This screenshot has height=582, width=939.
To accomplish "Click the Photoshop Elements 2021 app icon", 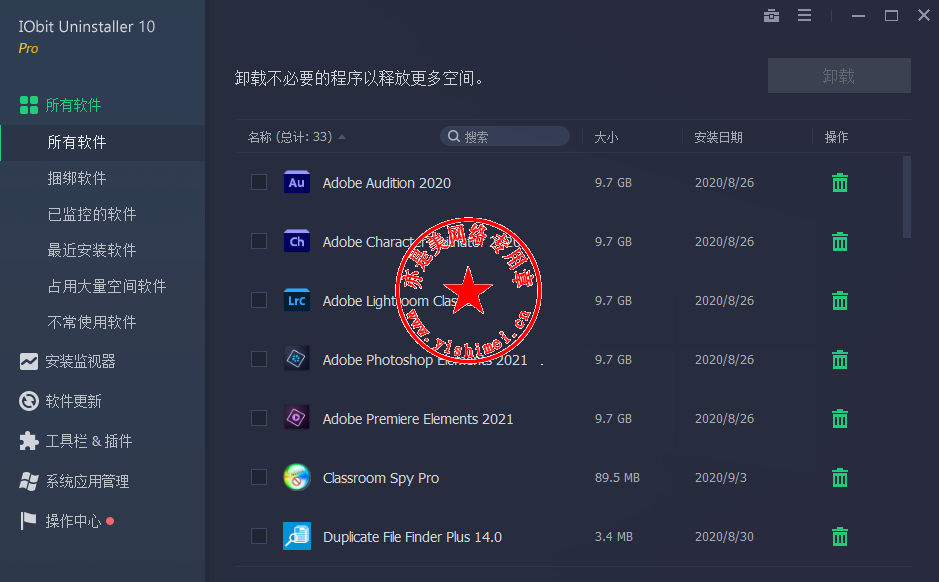I will (296, 359).
